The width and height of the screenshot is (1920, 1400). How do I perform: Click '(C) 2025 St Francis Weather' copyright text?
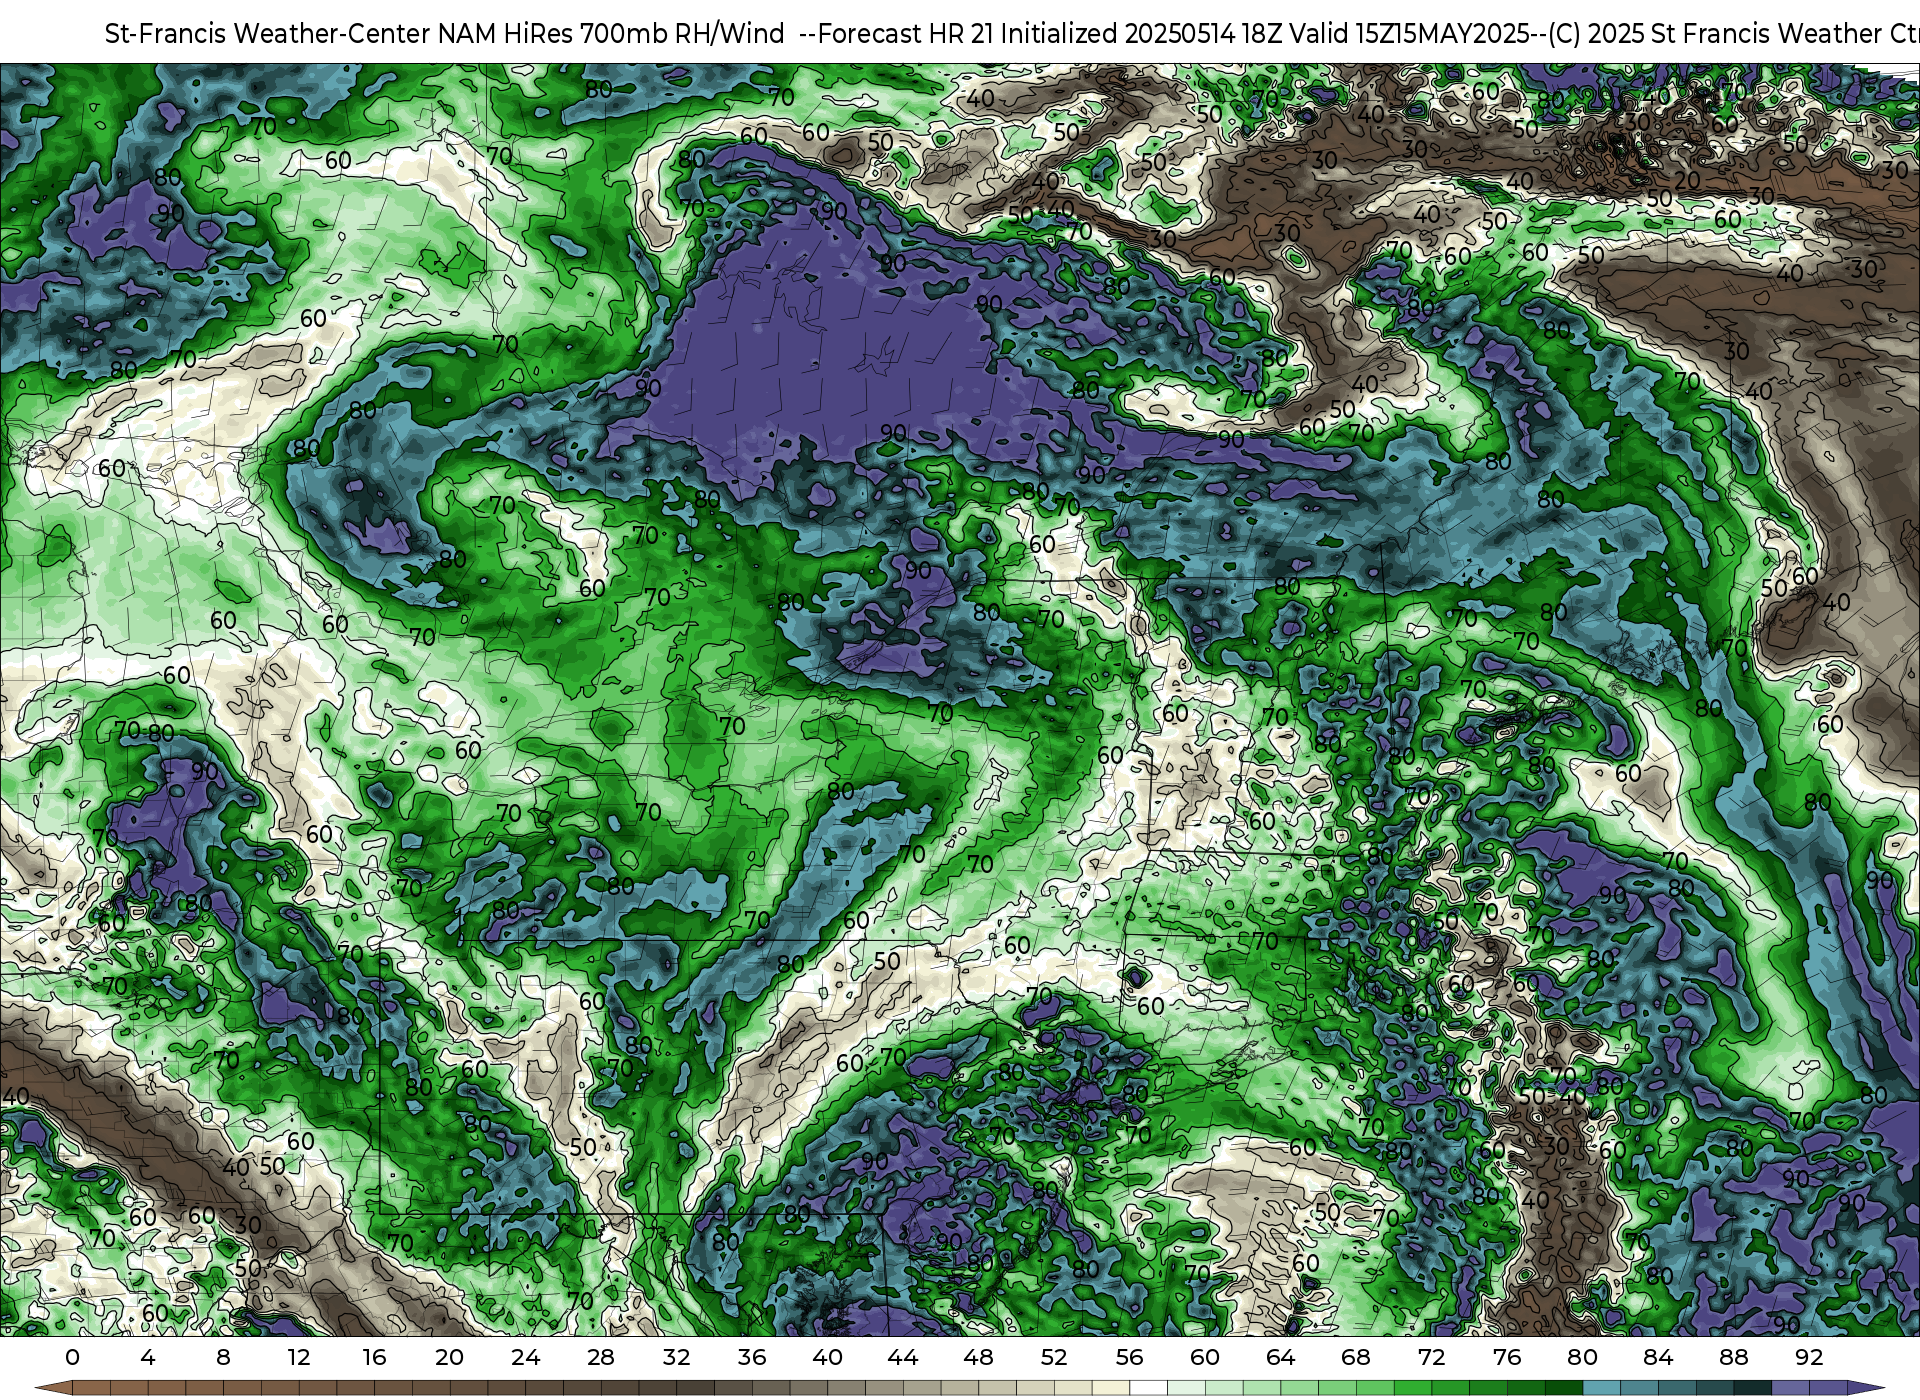[x=1715, y=34]
